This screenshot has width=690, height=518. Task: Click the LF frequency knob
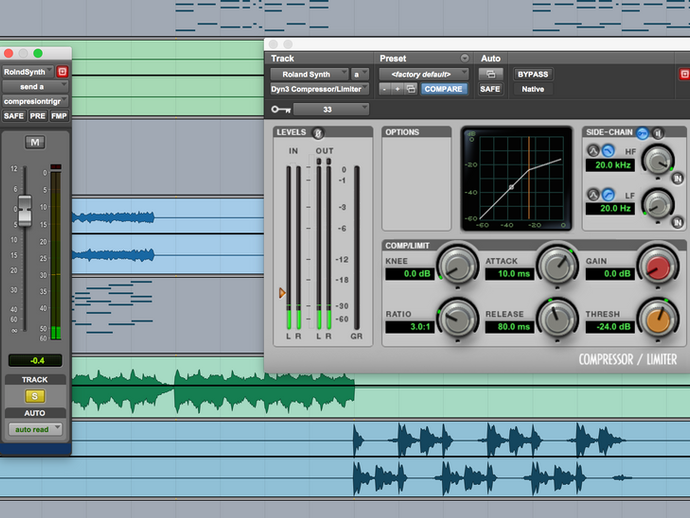pos(658,204)
